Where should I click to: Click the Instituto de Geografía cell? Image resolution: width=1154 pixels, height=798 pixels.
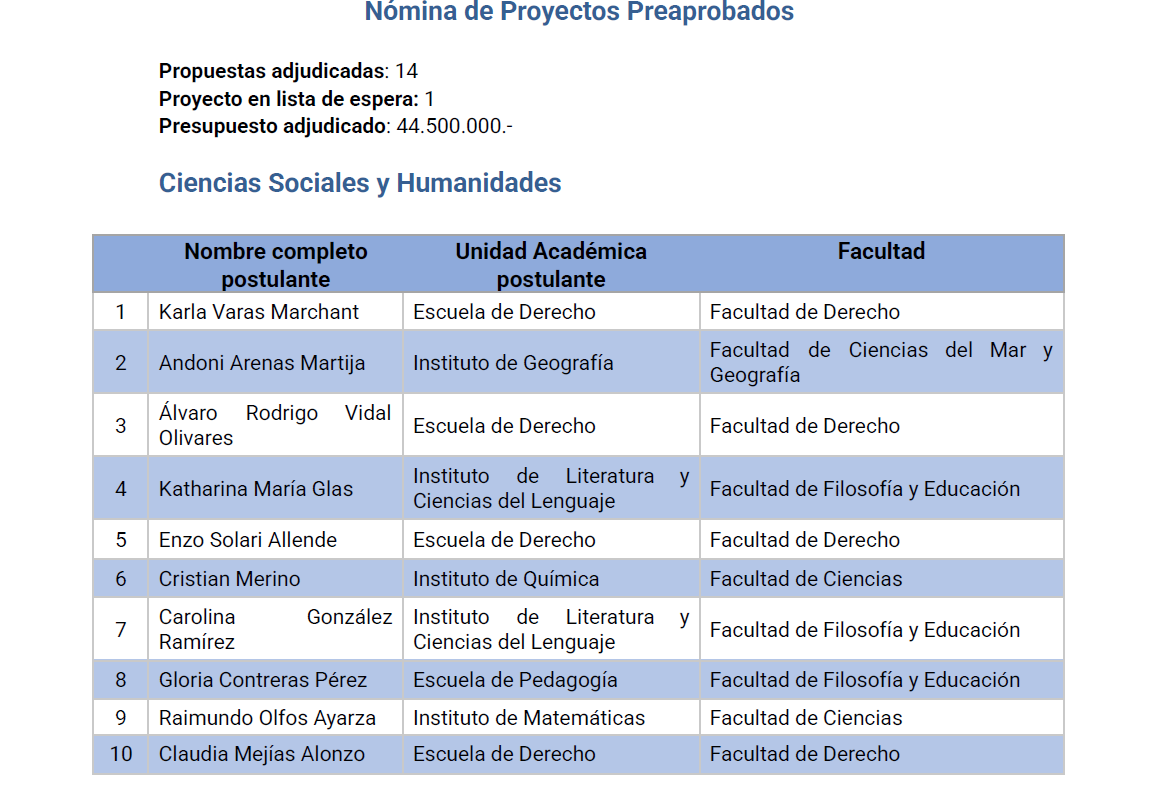(x=513, y=363)
